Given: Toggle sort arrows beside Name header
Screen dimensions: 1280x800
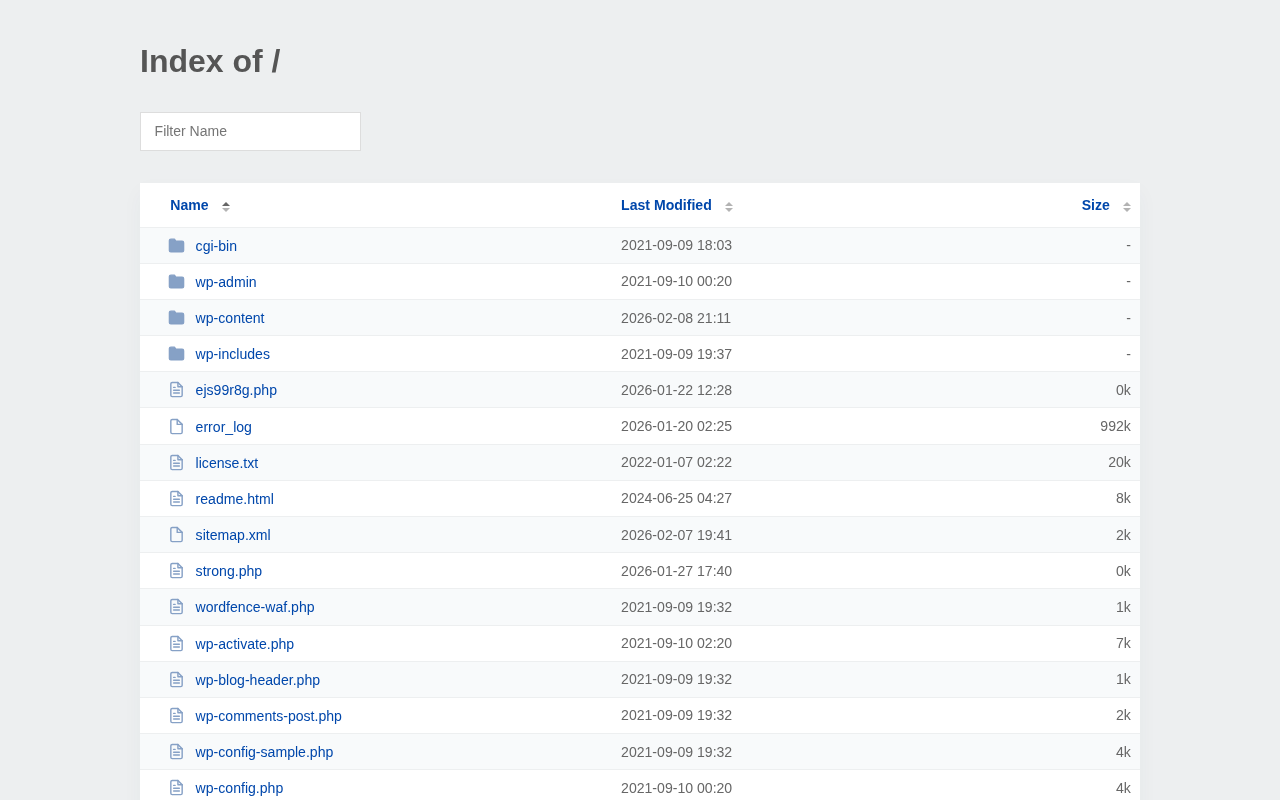Looking at the screenshot, I should click(x=226, y=206).
